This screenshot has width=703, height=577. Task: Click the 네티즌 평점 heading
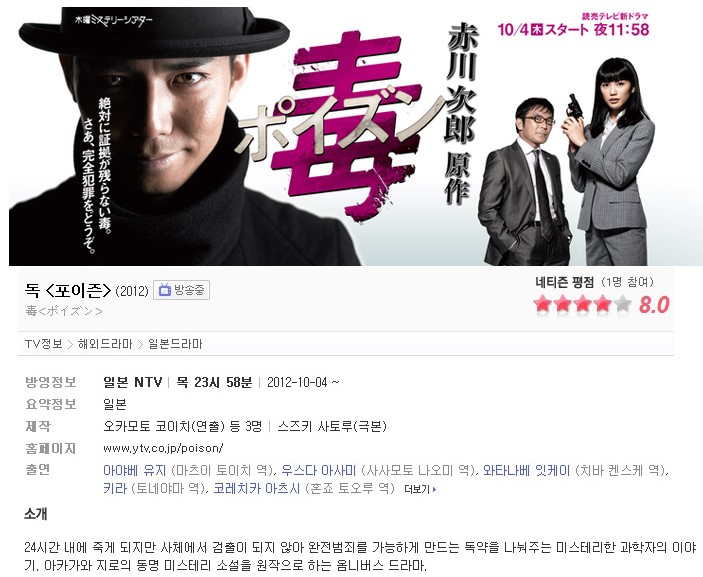pyautogui.click(x=564, y=282)
